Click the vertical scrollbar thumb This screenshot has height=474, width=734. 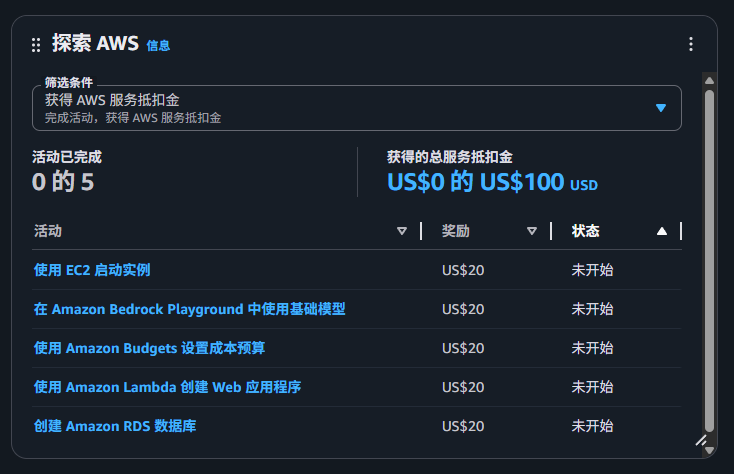click(709, 260)
